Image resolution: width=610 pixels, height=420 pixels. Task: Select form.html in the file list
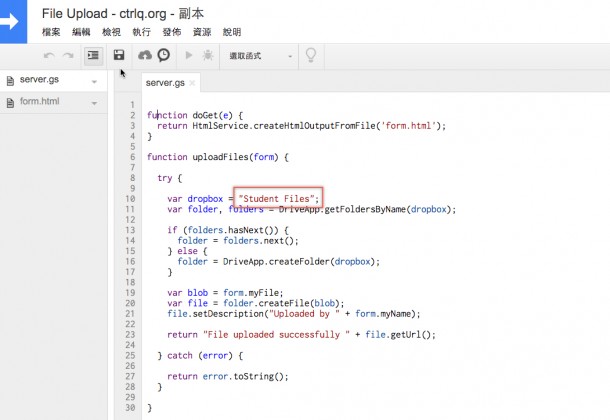39,102
